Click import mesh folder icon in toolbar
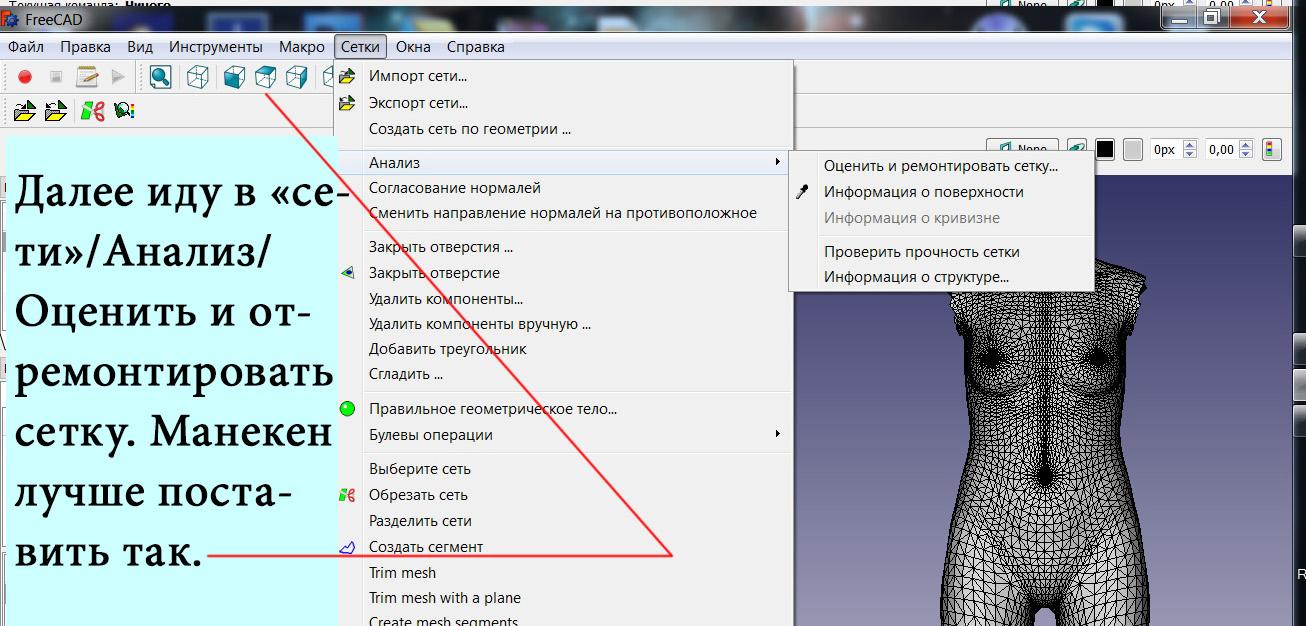The width and height of the screenshot is (1306, 626). point(26,111)
